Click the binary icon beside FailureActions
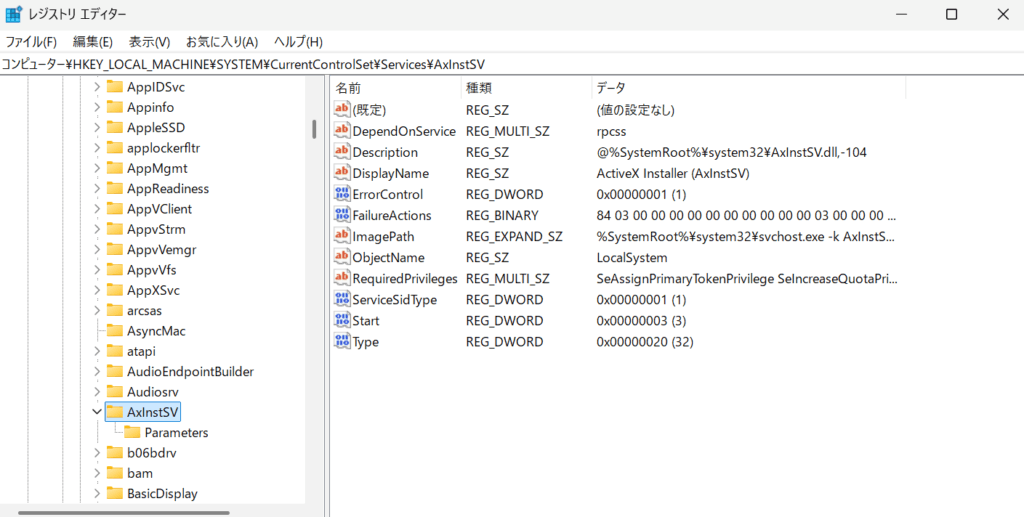 tap(342, 216)
